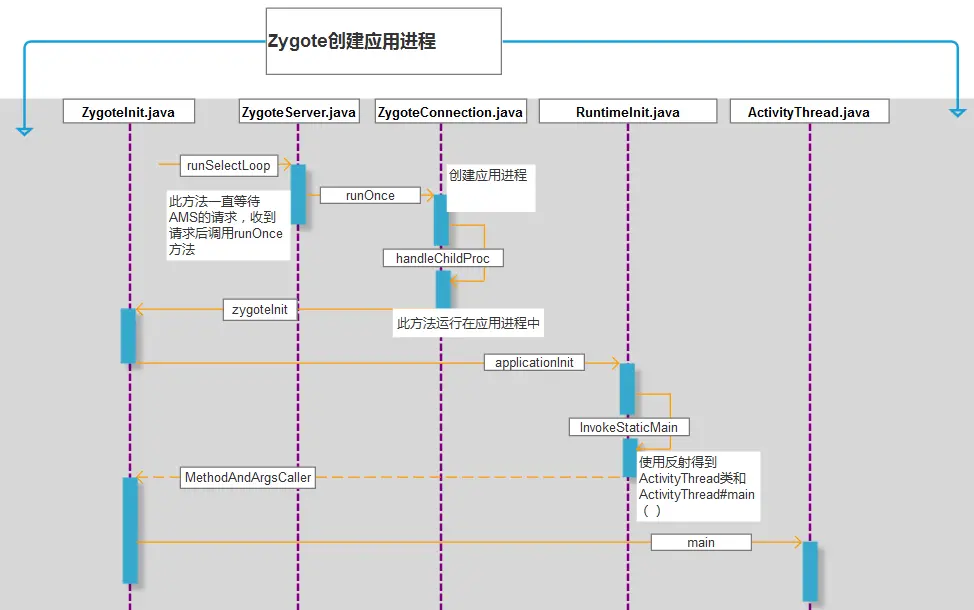
Task: Click the runOnce message label
Action: pyautogui.click(x=370, y=196)
